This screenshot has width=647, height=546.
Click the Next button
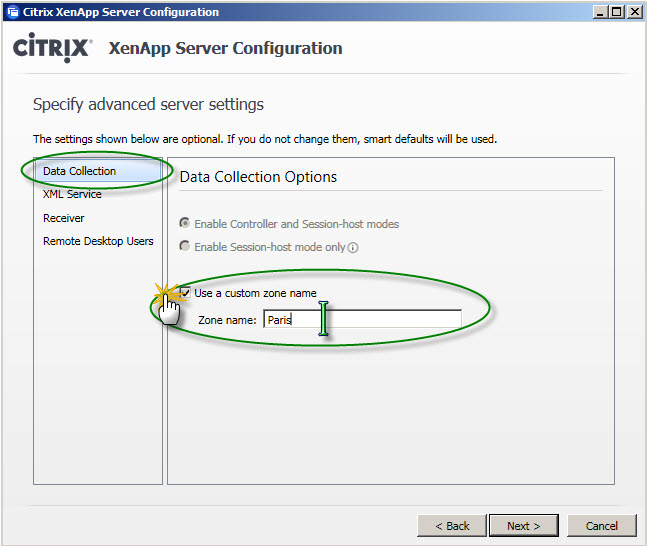[524, 526]
